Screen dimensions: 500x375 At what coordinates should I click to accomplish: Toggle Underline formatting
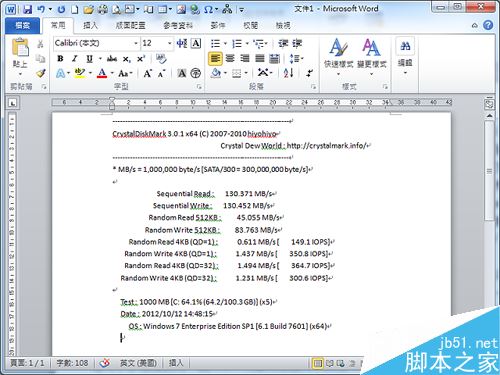click(89, 59)
